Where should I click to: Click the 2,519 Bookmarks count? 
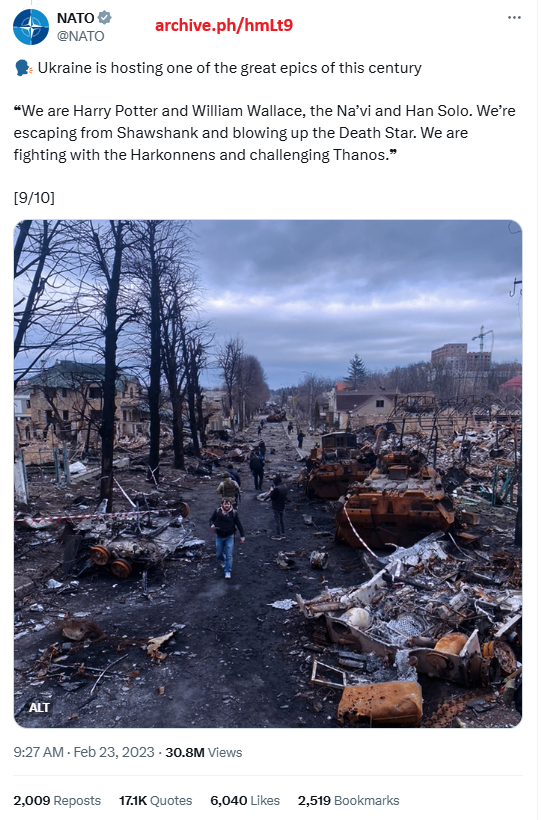(x=348, y=801)
